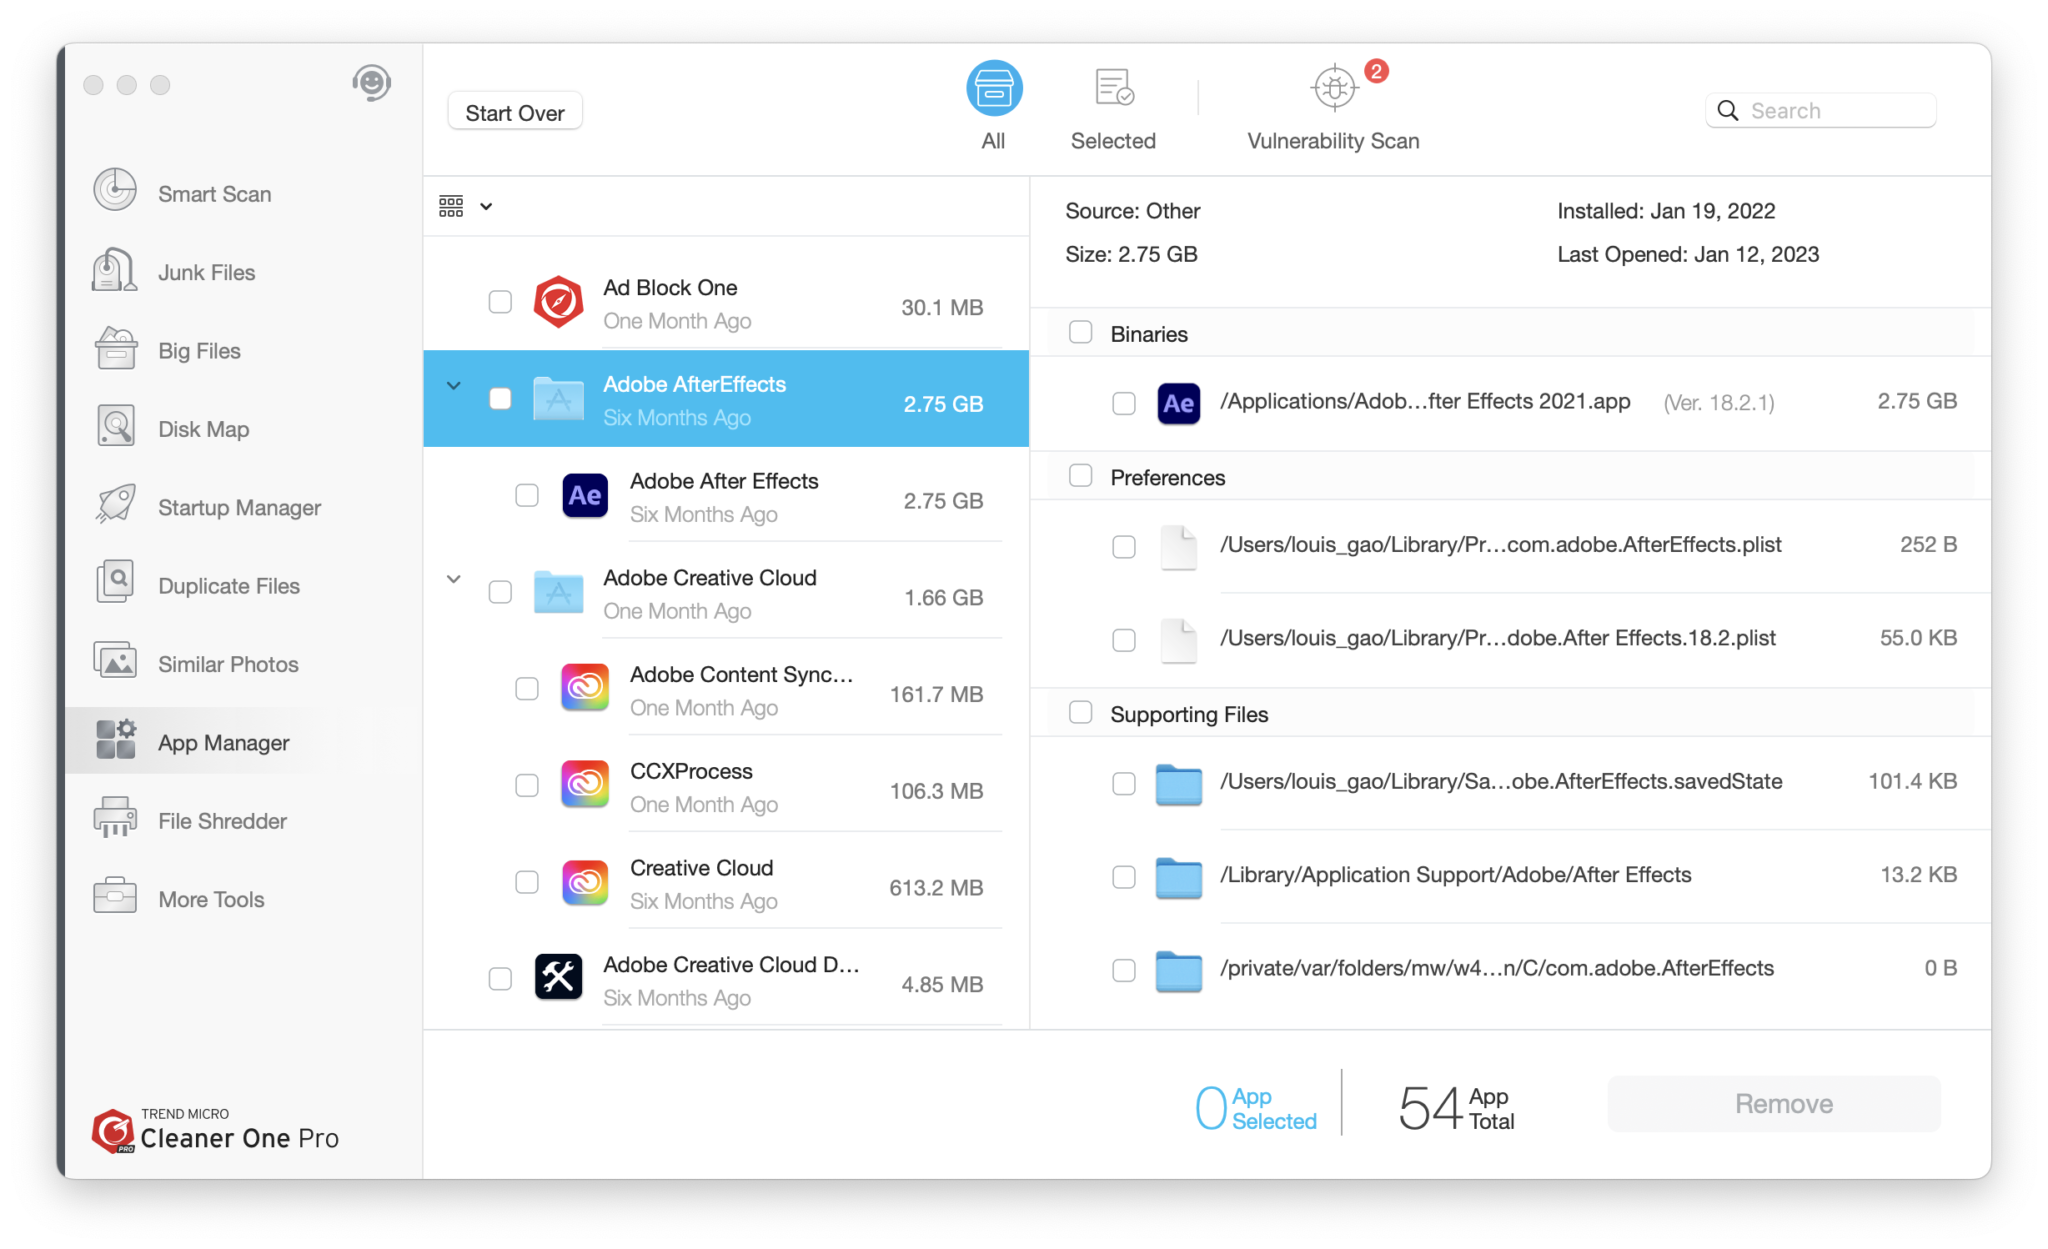The width and height of the screenshot is (2048, 1249).
Task: Open the Similar Photos icon
Action: [x=115, y=662]
